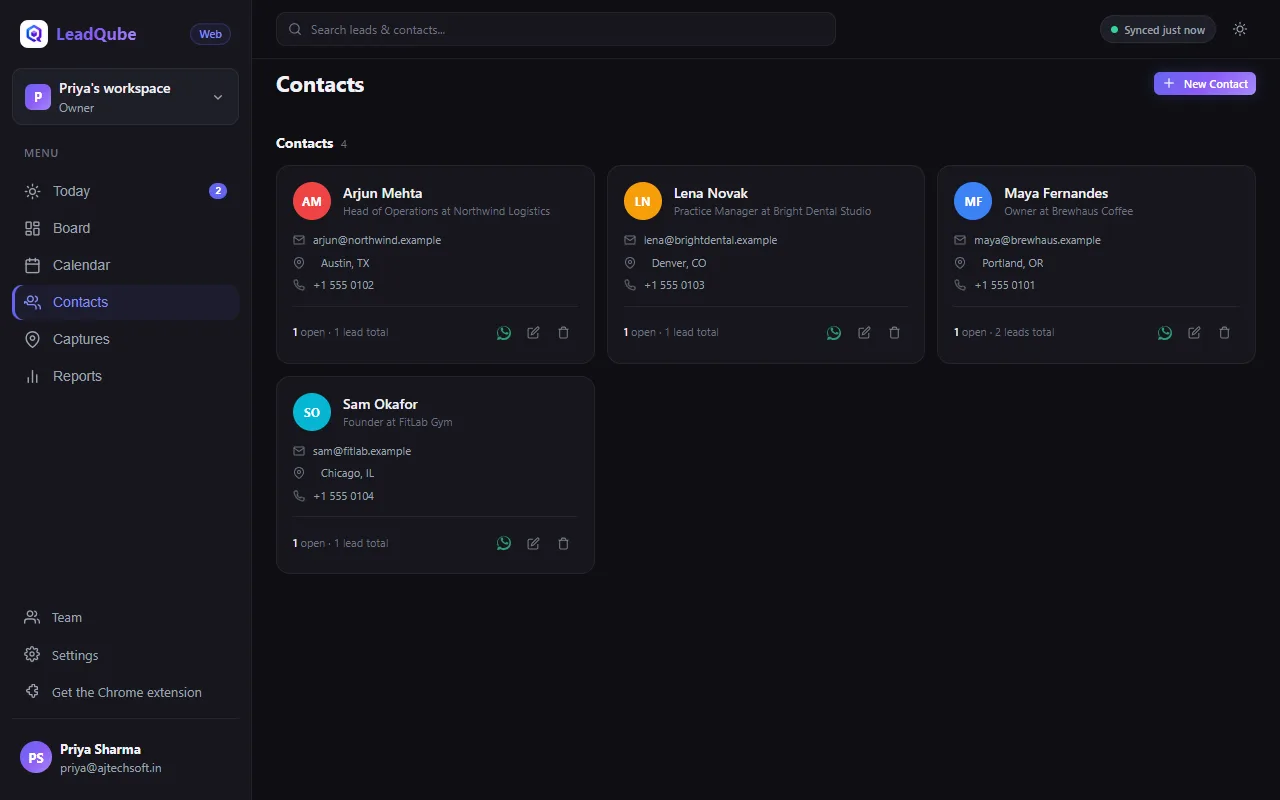
Task: Edit the Arjun Mehta contact
Action: click(534, 332)
